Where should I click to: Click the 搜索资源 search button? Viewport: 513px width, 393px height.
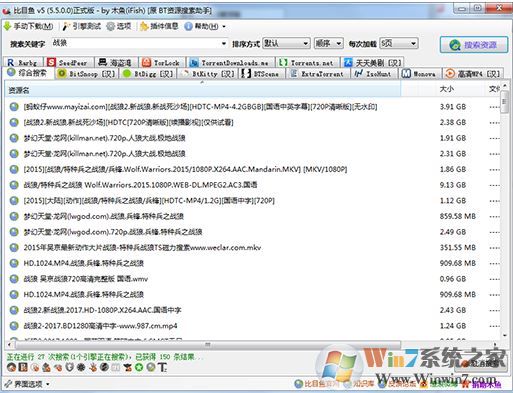474,45
